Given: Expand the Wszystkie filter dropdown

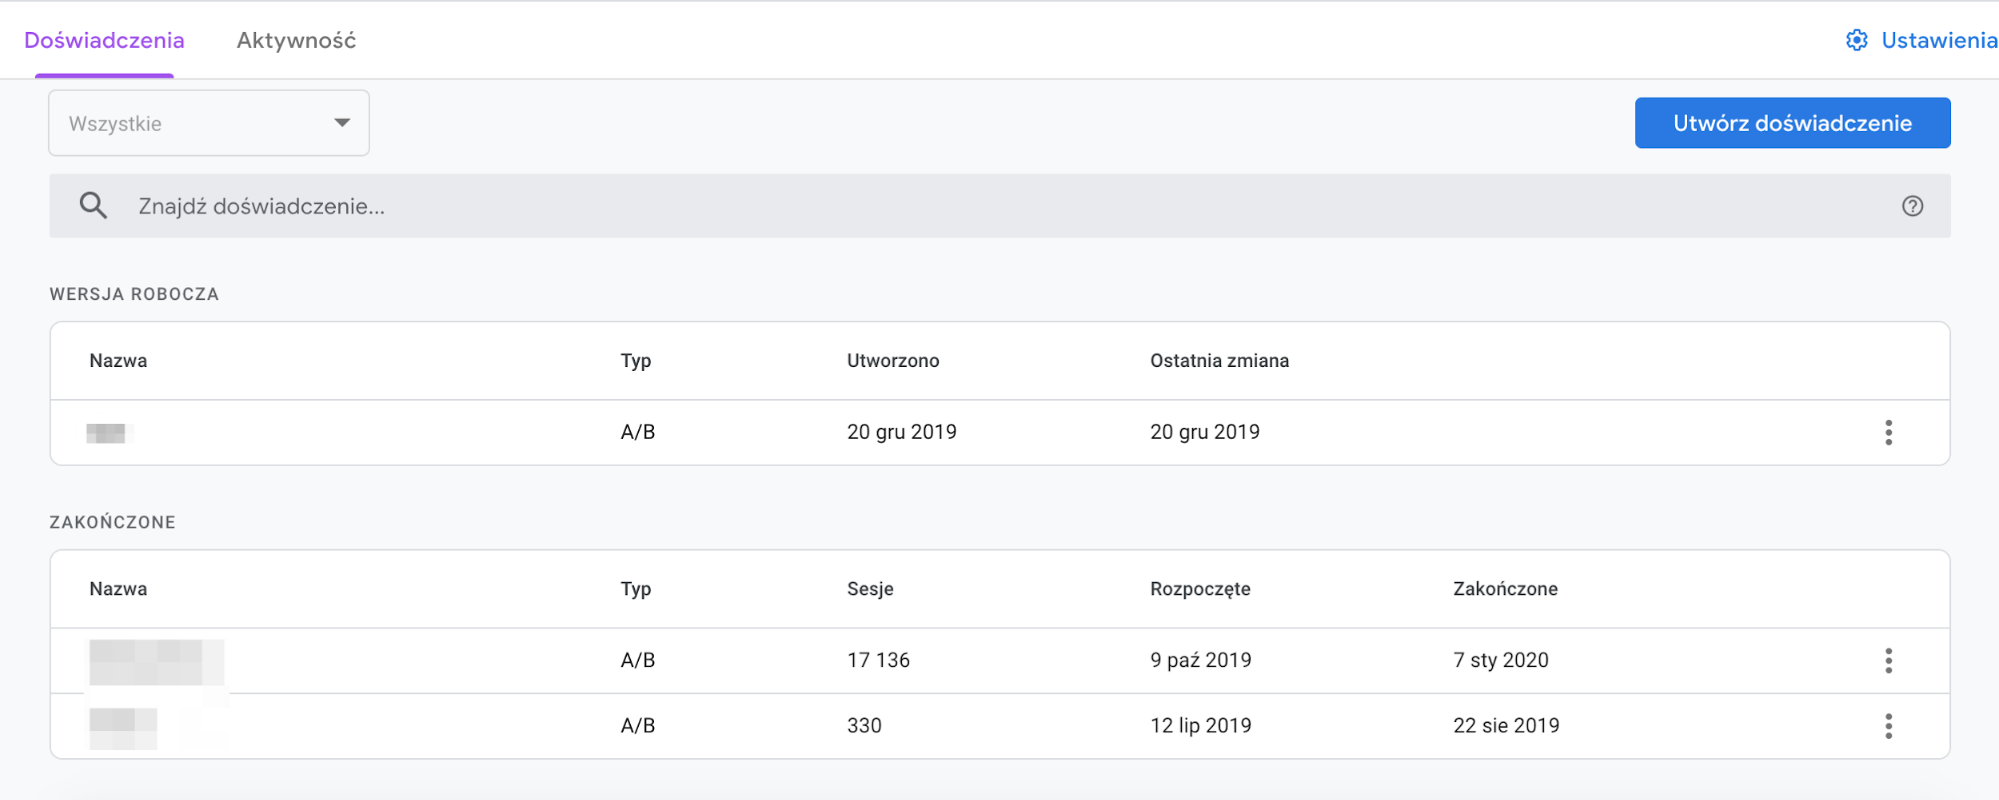Looking at the screenshot, I should coord(208,123).
